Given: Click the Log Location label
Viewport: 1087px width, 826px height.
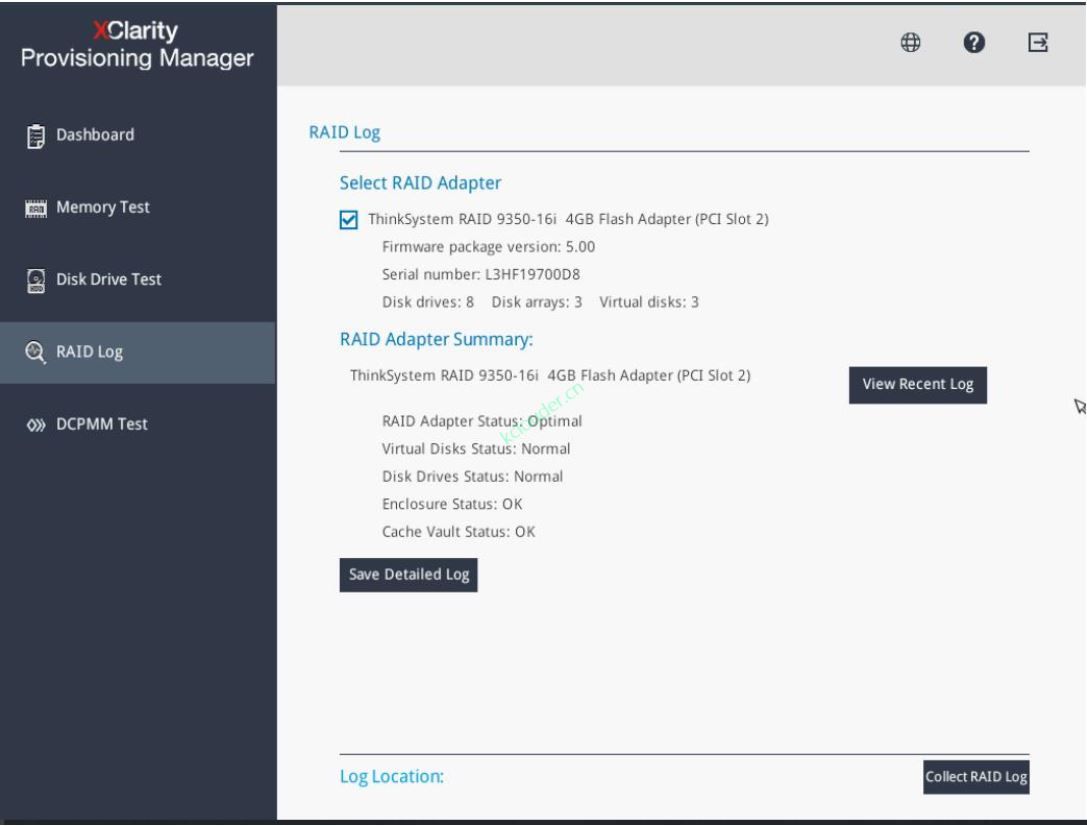Looking at the screenshot, I should pos(392,777).
